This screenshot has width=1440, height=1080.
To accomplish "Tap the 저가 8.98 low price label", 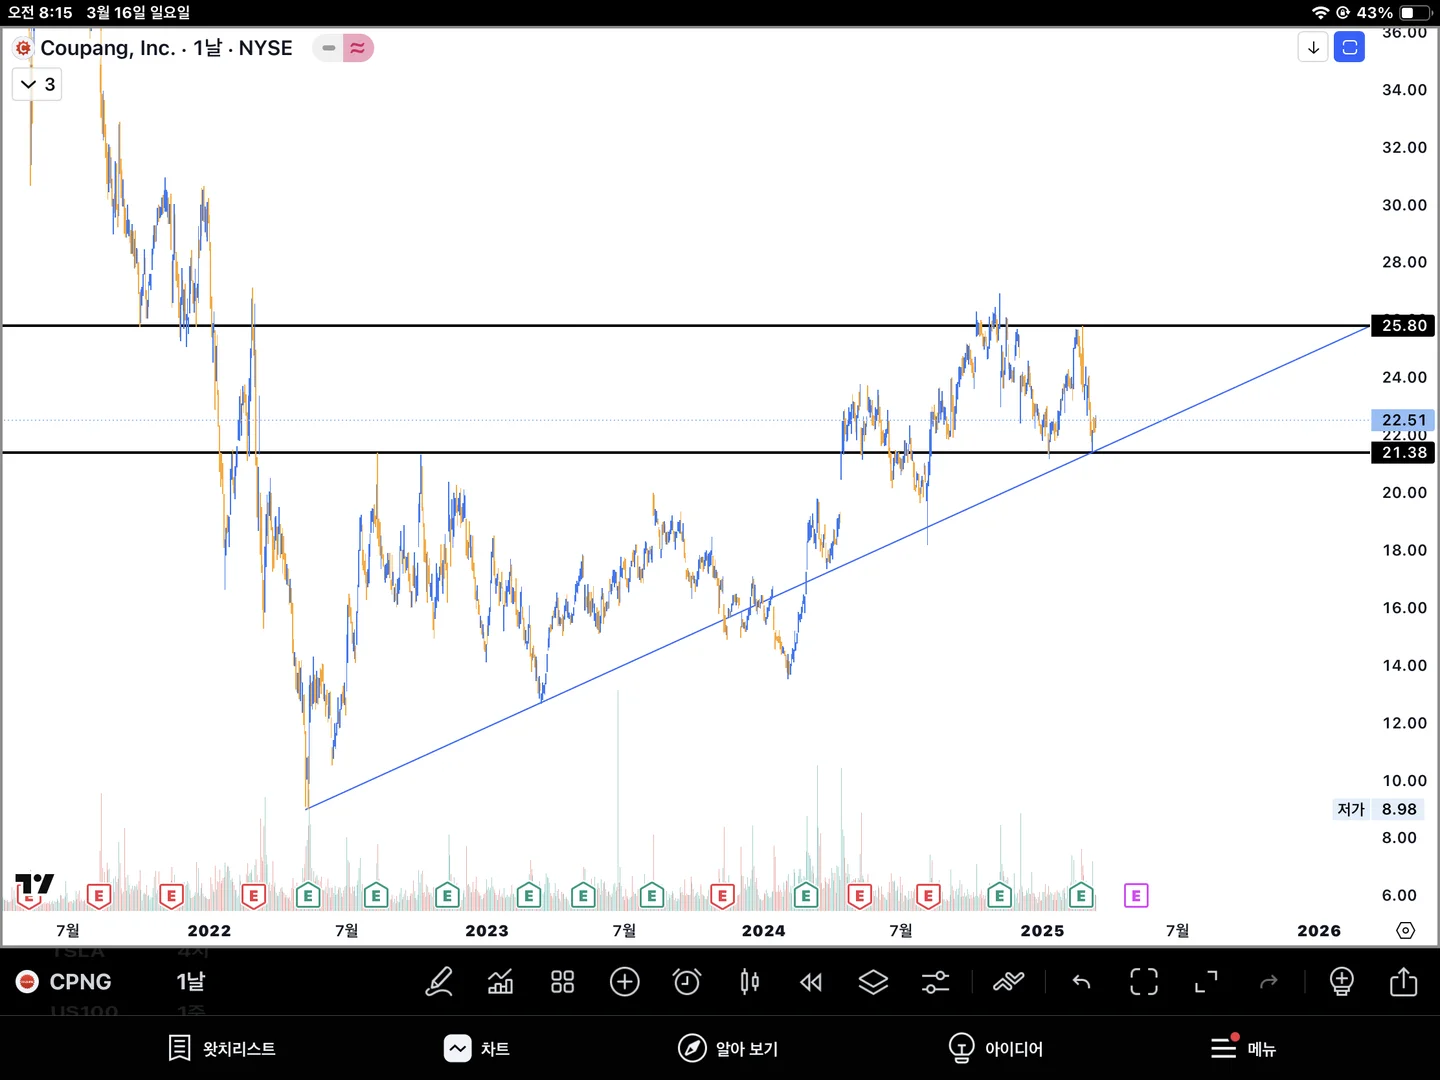I will click(x=1377, y=809).
